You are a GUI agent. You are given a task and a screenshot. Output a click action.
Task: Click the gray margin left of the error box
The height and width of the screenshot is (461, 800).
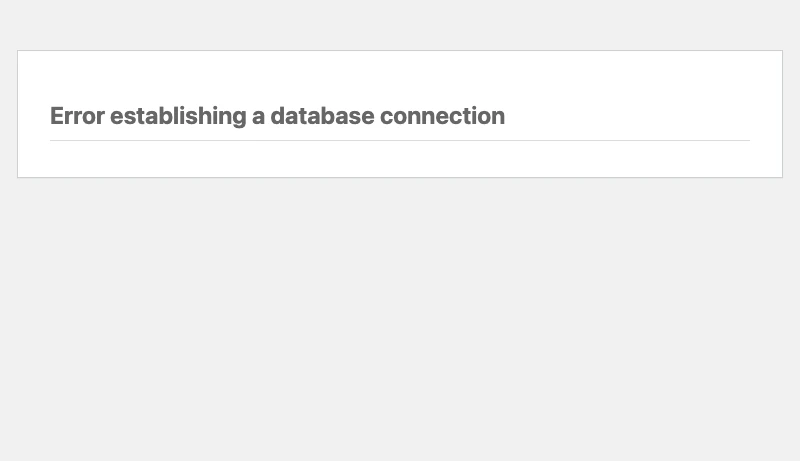[x=8, y=114]
